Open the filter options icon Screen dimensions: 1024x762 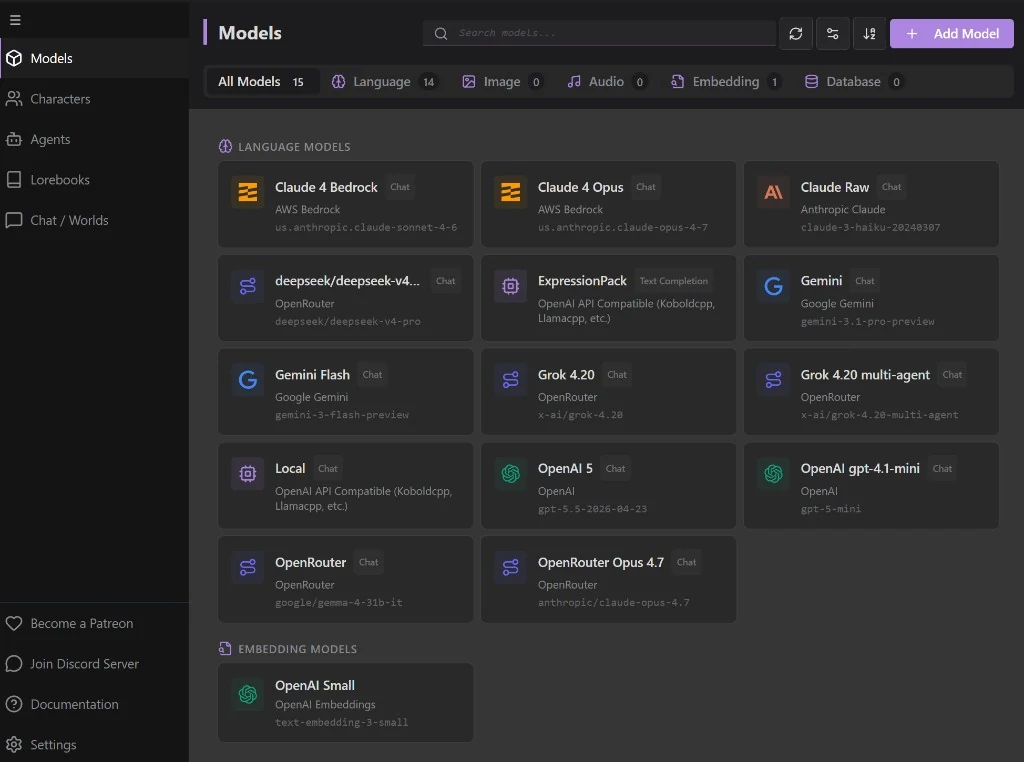pyautogui.click(x=833, y=33)
